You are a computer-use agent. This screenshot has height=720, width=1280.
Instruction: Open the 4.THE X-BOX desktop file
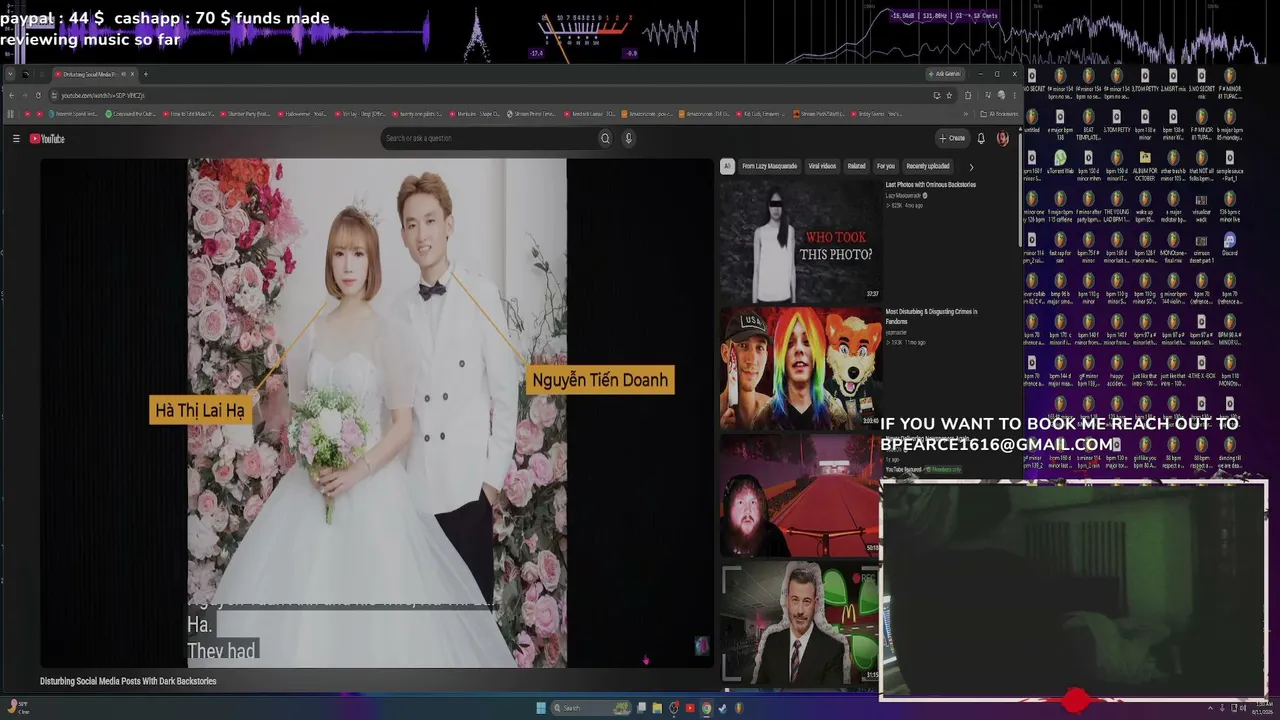point(1202,367)
